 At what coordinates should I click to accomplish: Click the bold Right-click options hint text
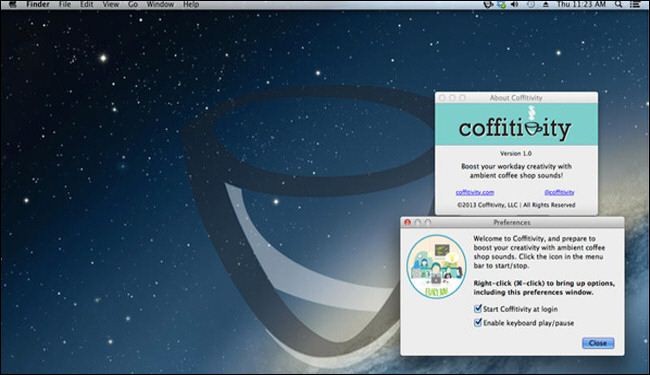coord(544,288)
